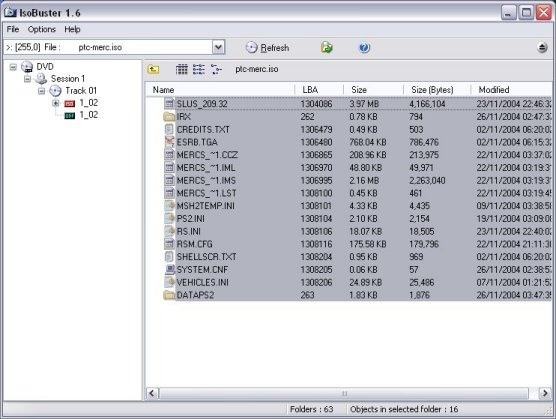The width and height of the screenshot is (556, 419).
Task: Sort by the Size (Bytes) column header
Action: (x=437, y=90)
